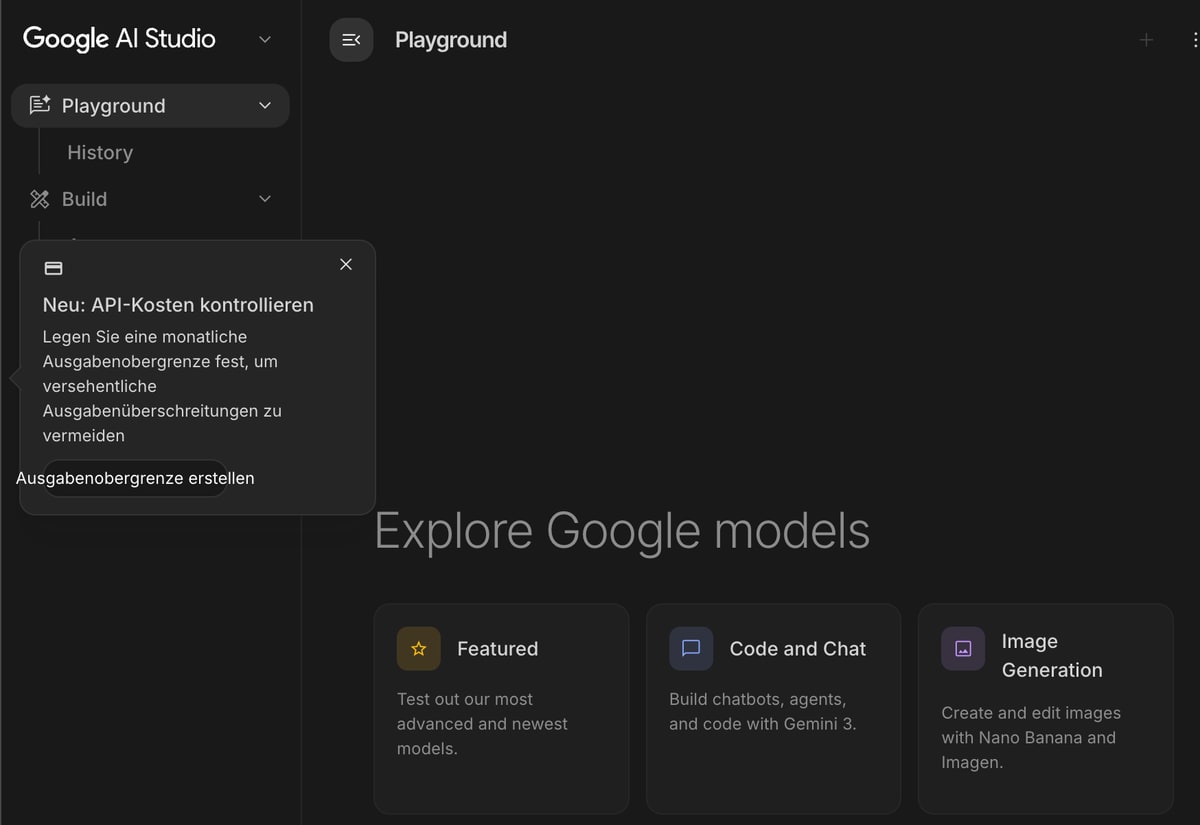Screen dimensions: 1200x825
Task: Open the three-dot overflow menu
Action: click(1193, 40)
